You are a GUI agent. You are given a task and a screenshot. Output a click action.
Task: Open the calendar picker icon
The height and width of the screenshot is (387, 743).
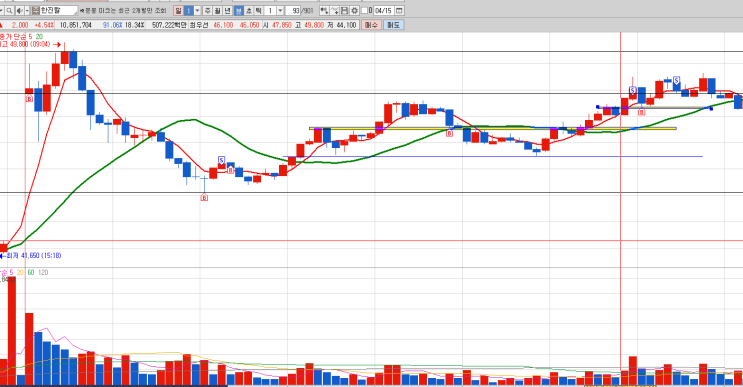pos(399,10)
